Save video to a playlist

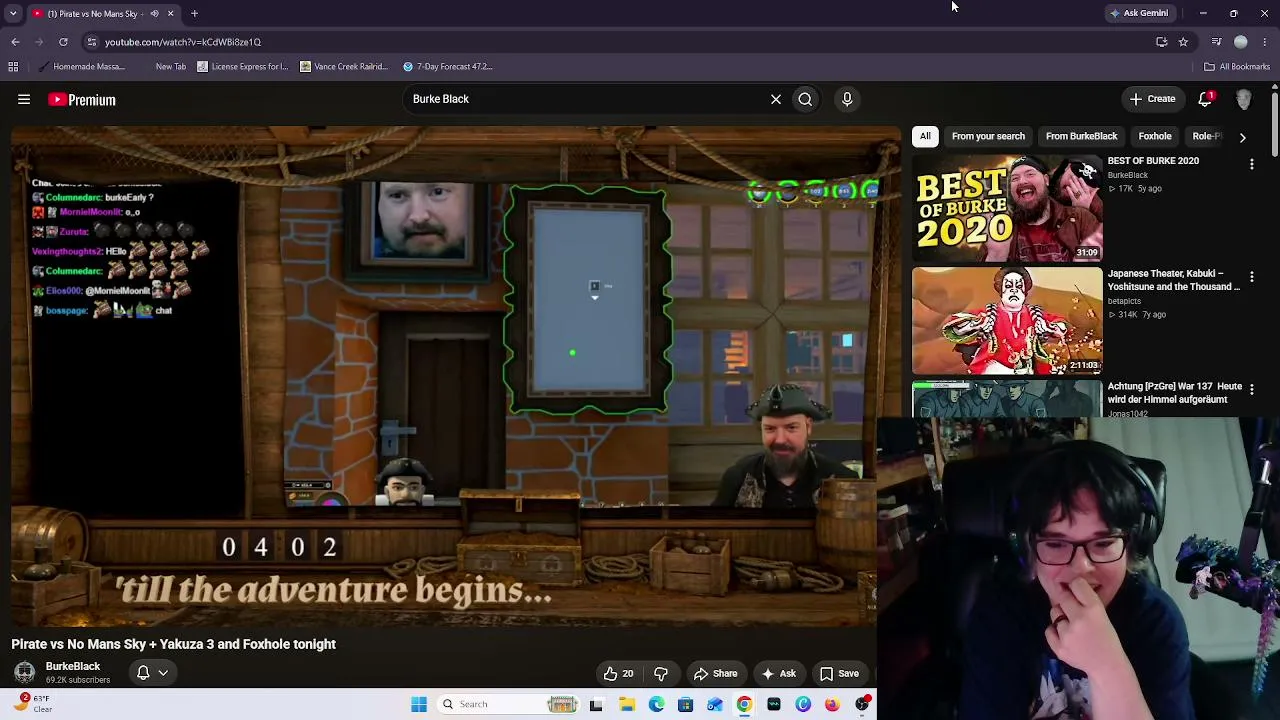pos(839,674)
